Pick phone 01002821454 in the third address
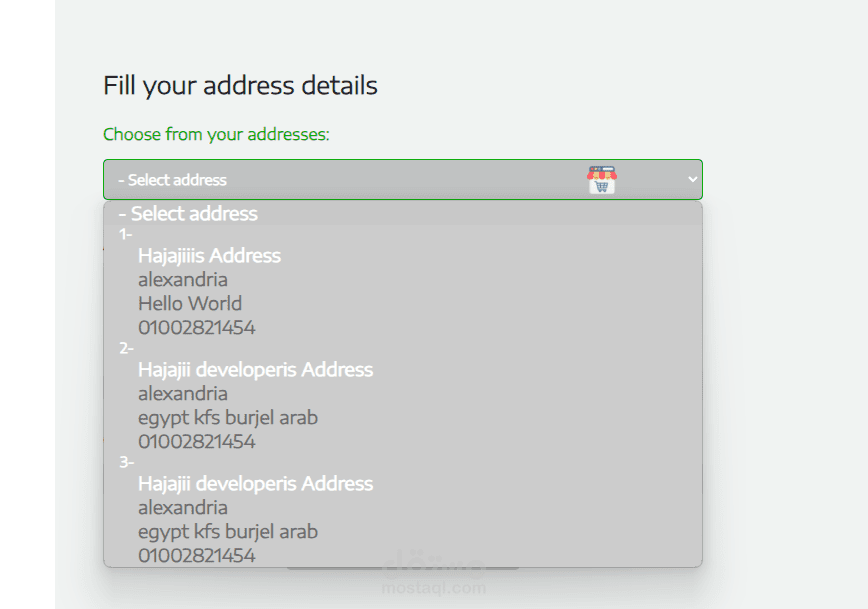The height and width of the screenshot is (609, 868). click(x=197, y=555)
